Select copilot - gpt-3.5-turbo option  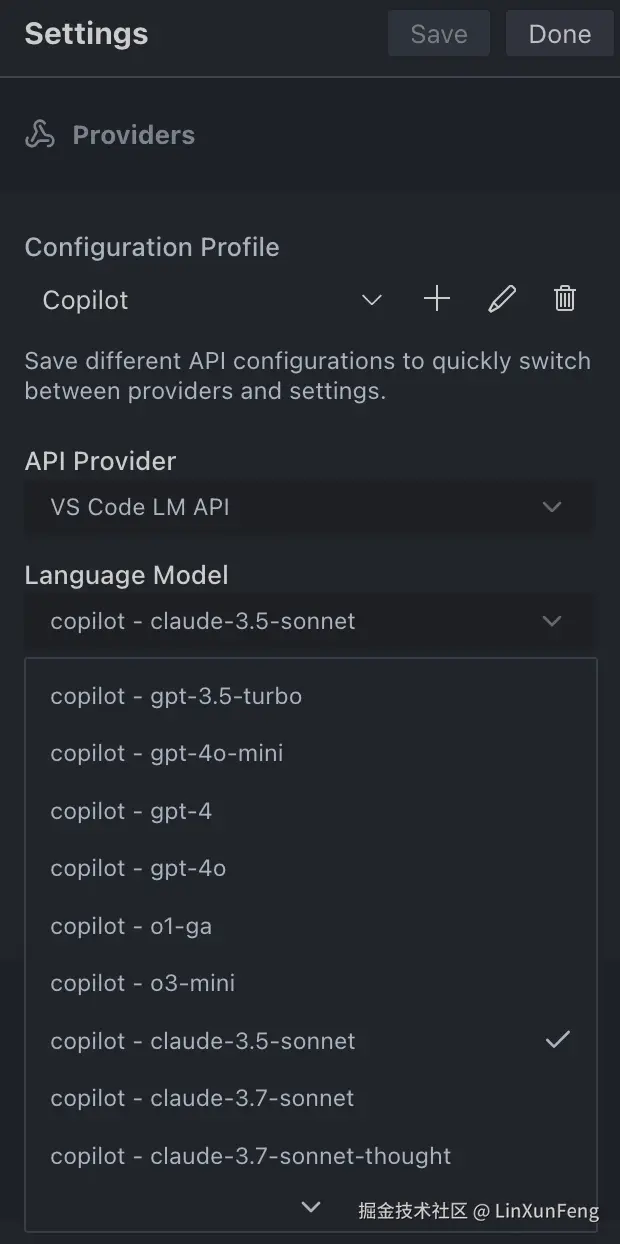point(176,696)
